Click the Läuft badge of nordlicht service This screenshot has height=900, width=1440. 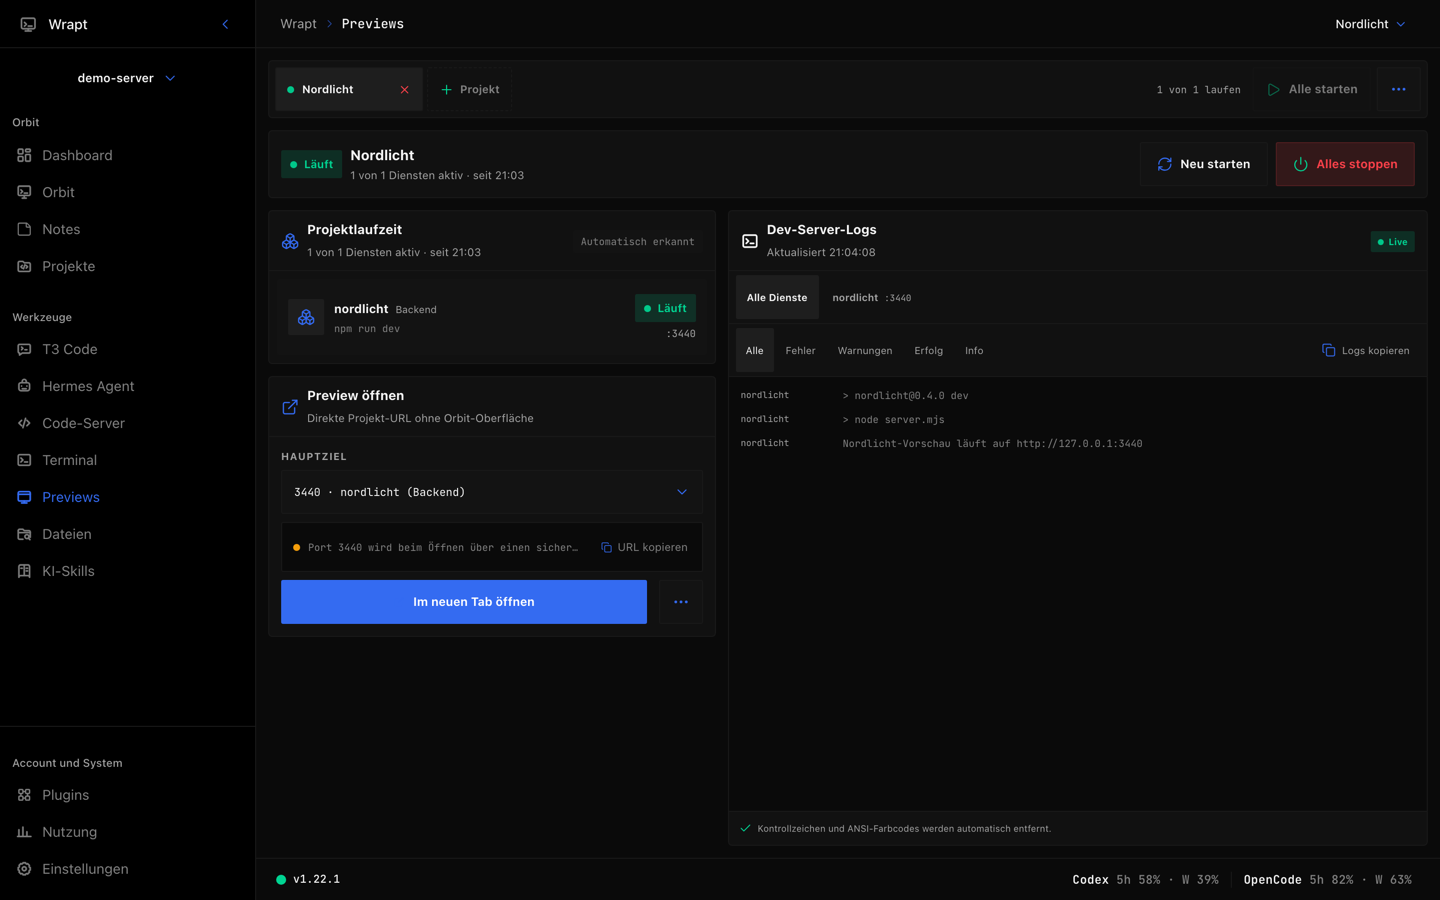(665, 308)
